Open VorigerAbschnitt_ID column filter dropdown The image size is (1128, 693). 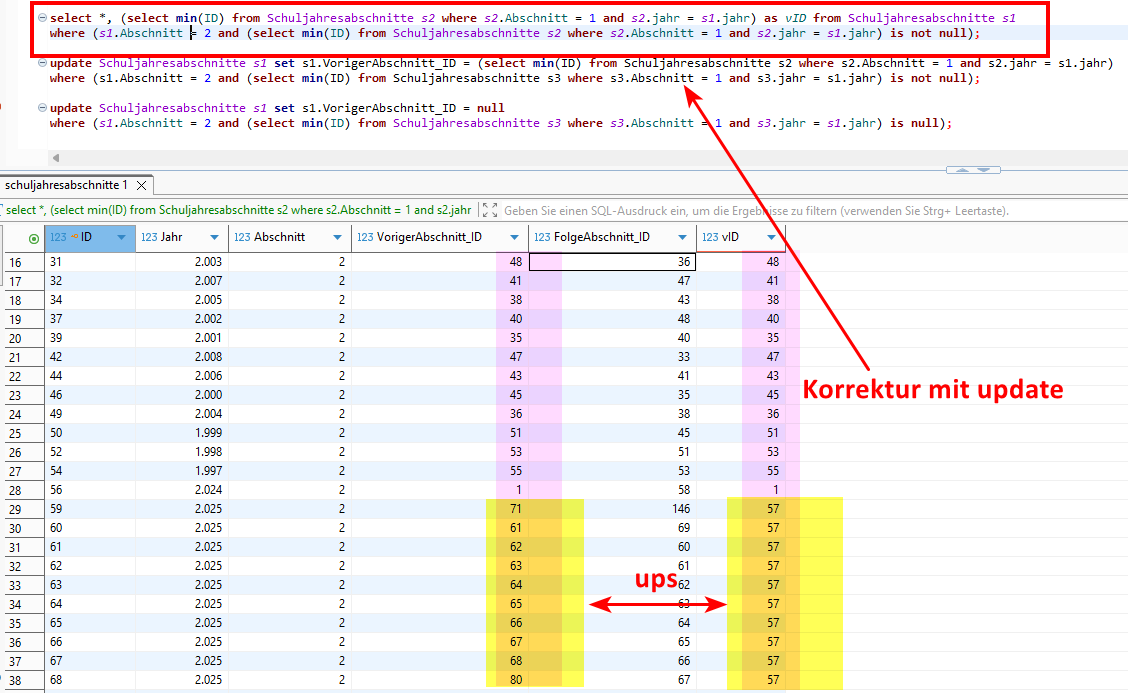514,238
